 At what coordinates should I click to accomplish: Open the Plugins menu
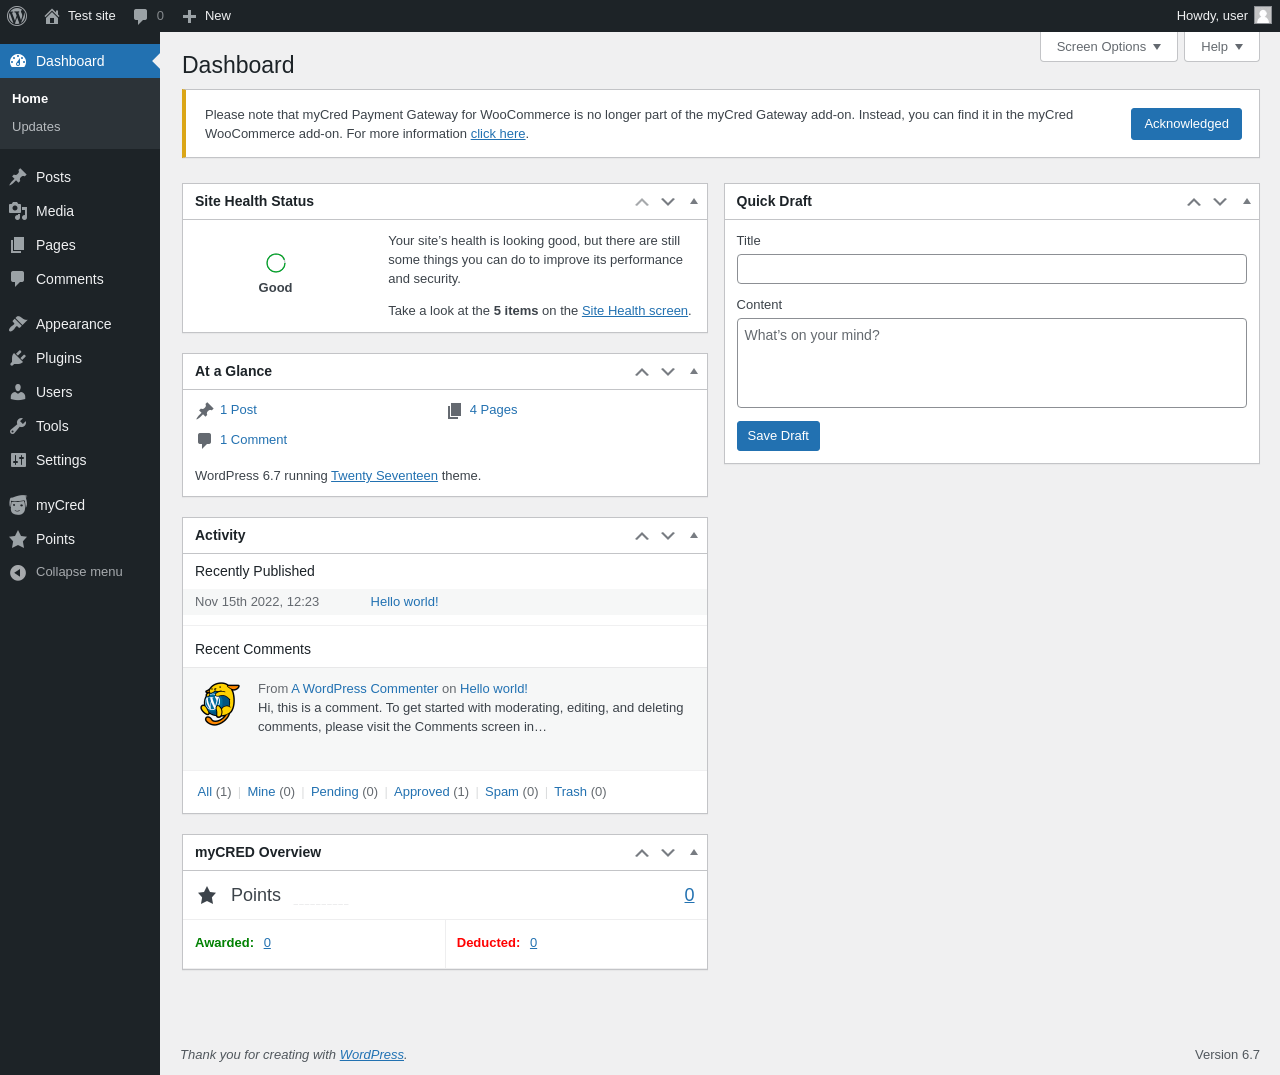point(80,358)
